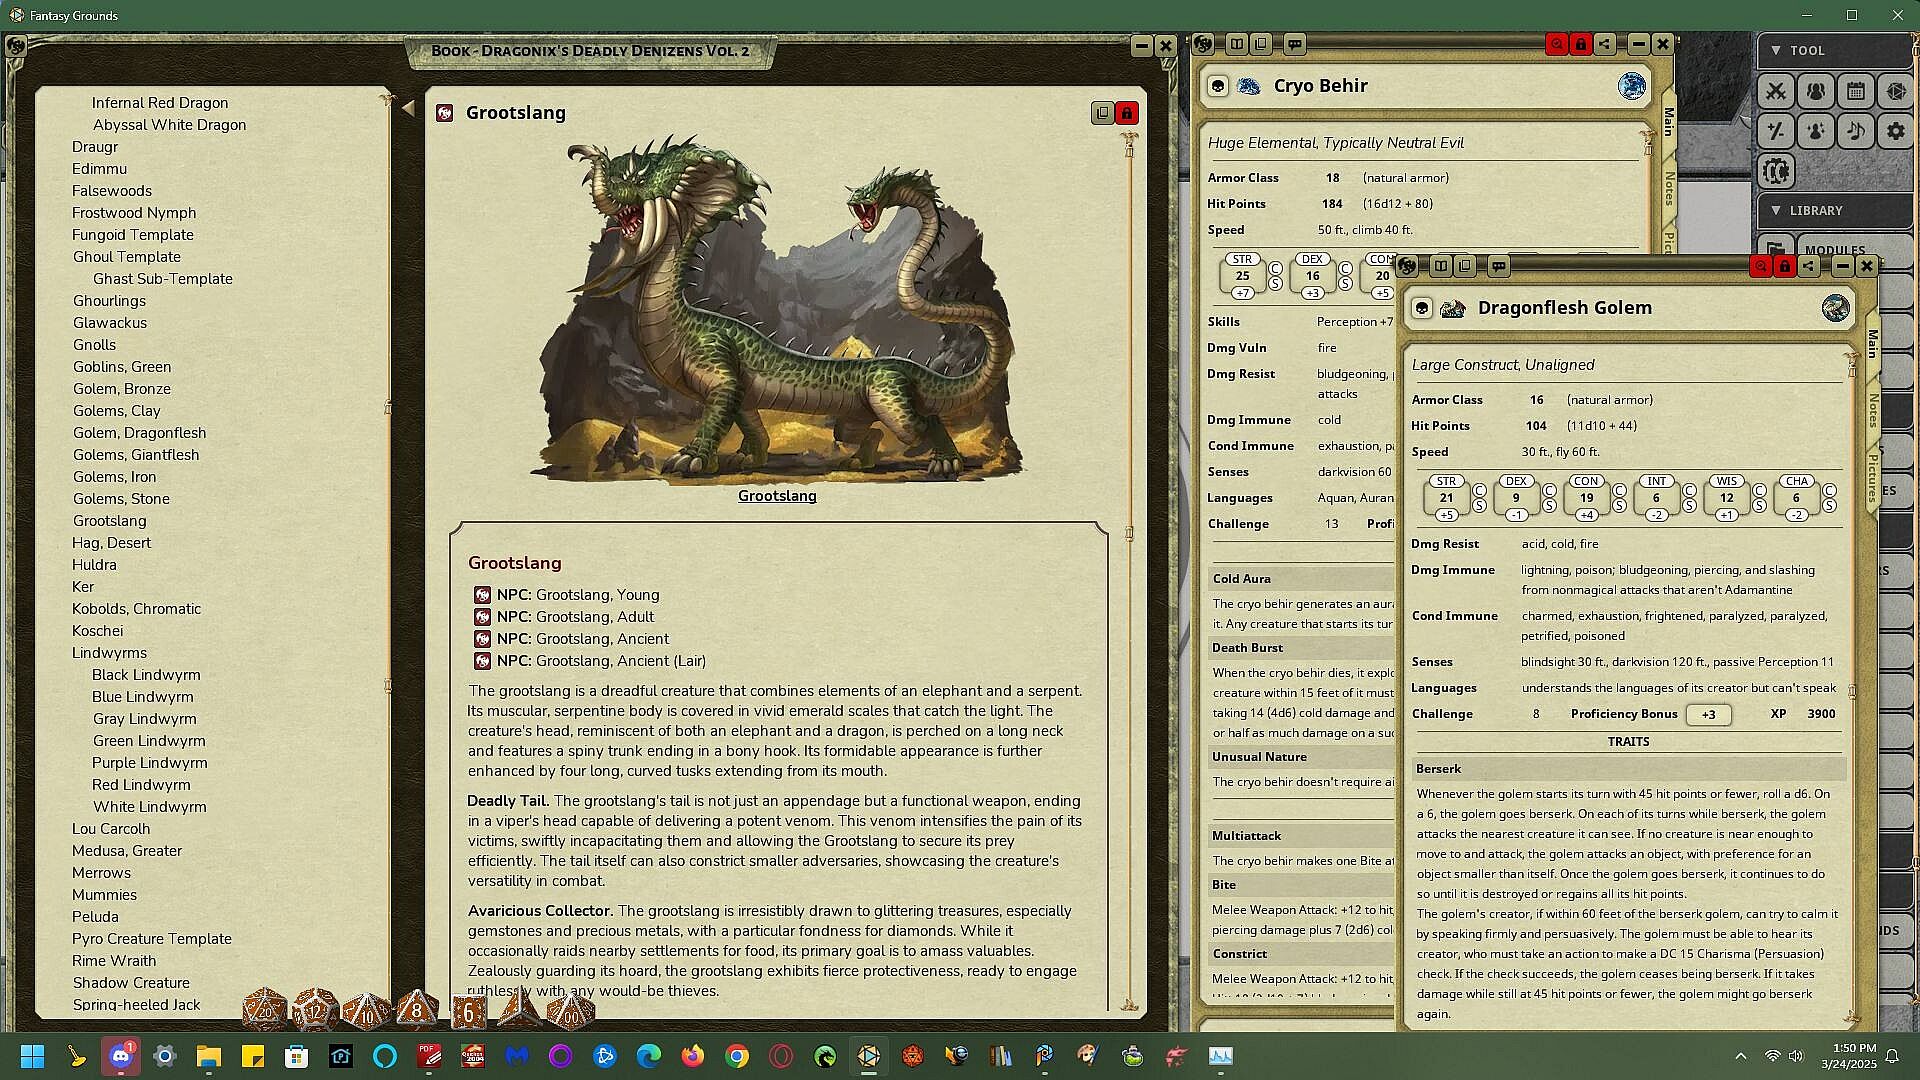The height and width of the screenshot is (1080, 1920).
Task: Collapse the TOOL sidebar section
Action: (x=1776, y=50)
